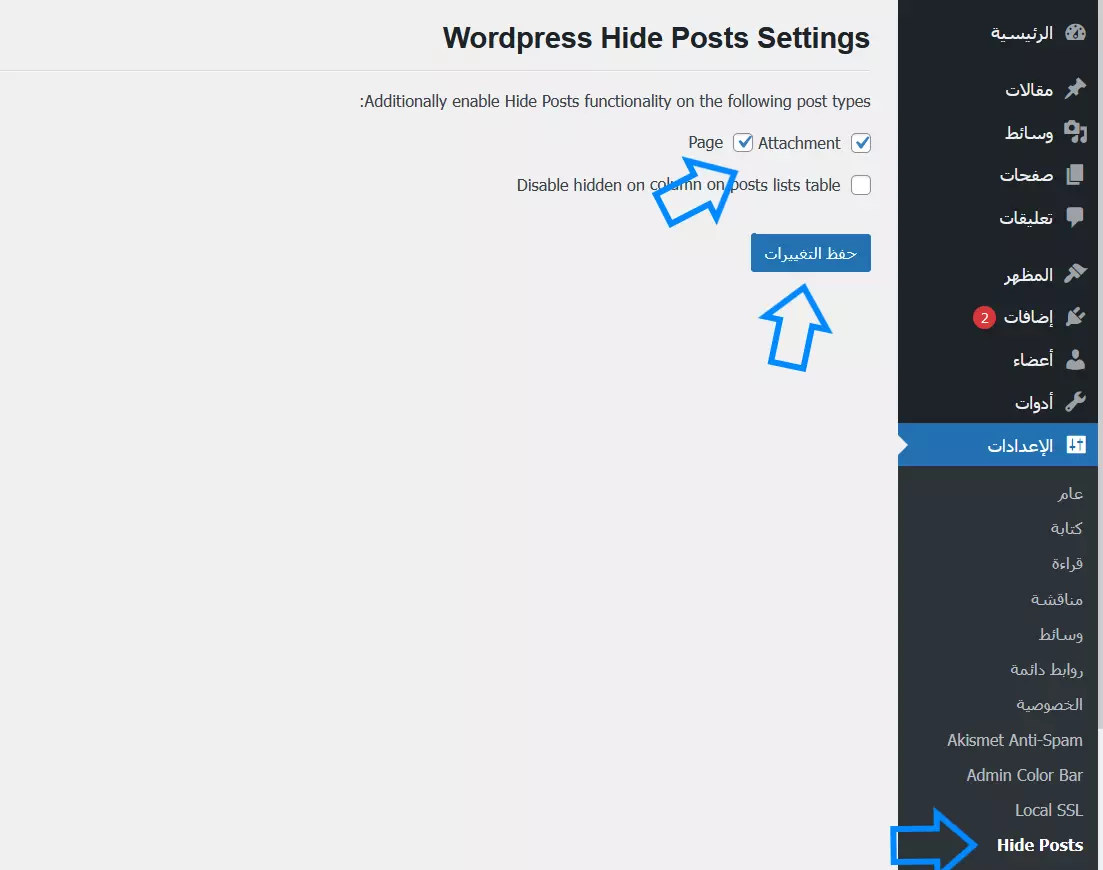Open Local SSL settings
Image resolution: width=1103 pixels, height=870 pixels.
point(1049,810)
